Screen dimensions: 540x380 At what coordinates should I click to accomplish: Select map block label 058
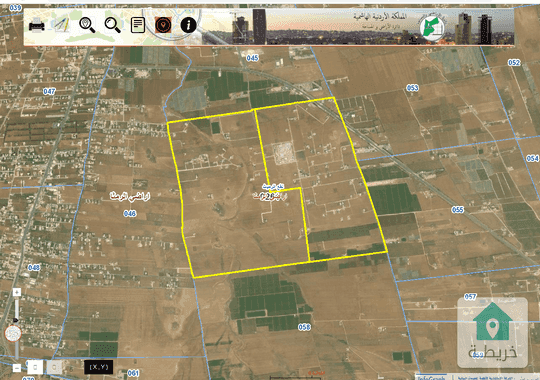pyautogui.click(x=304, y=327)
